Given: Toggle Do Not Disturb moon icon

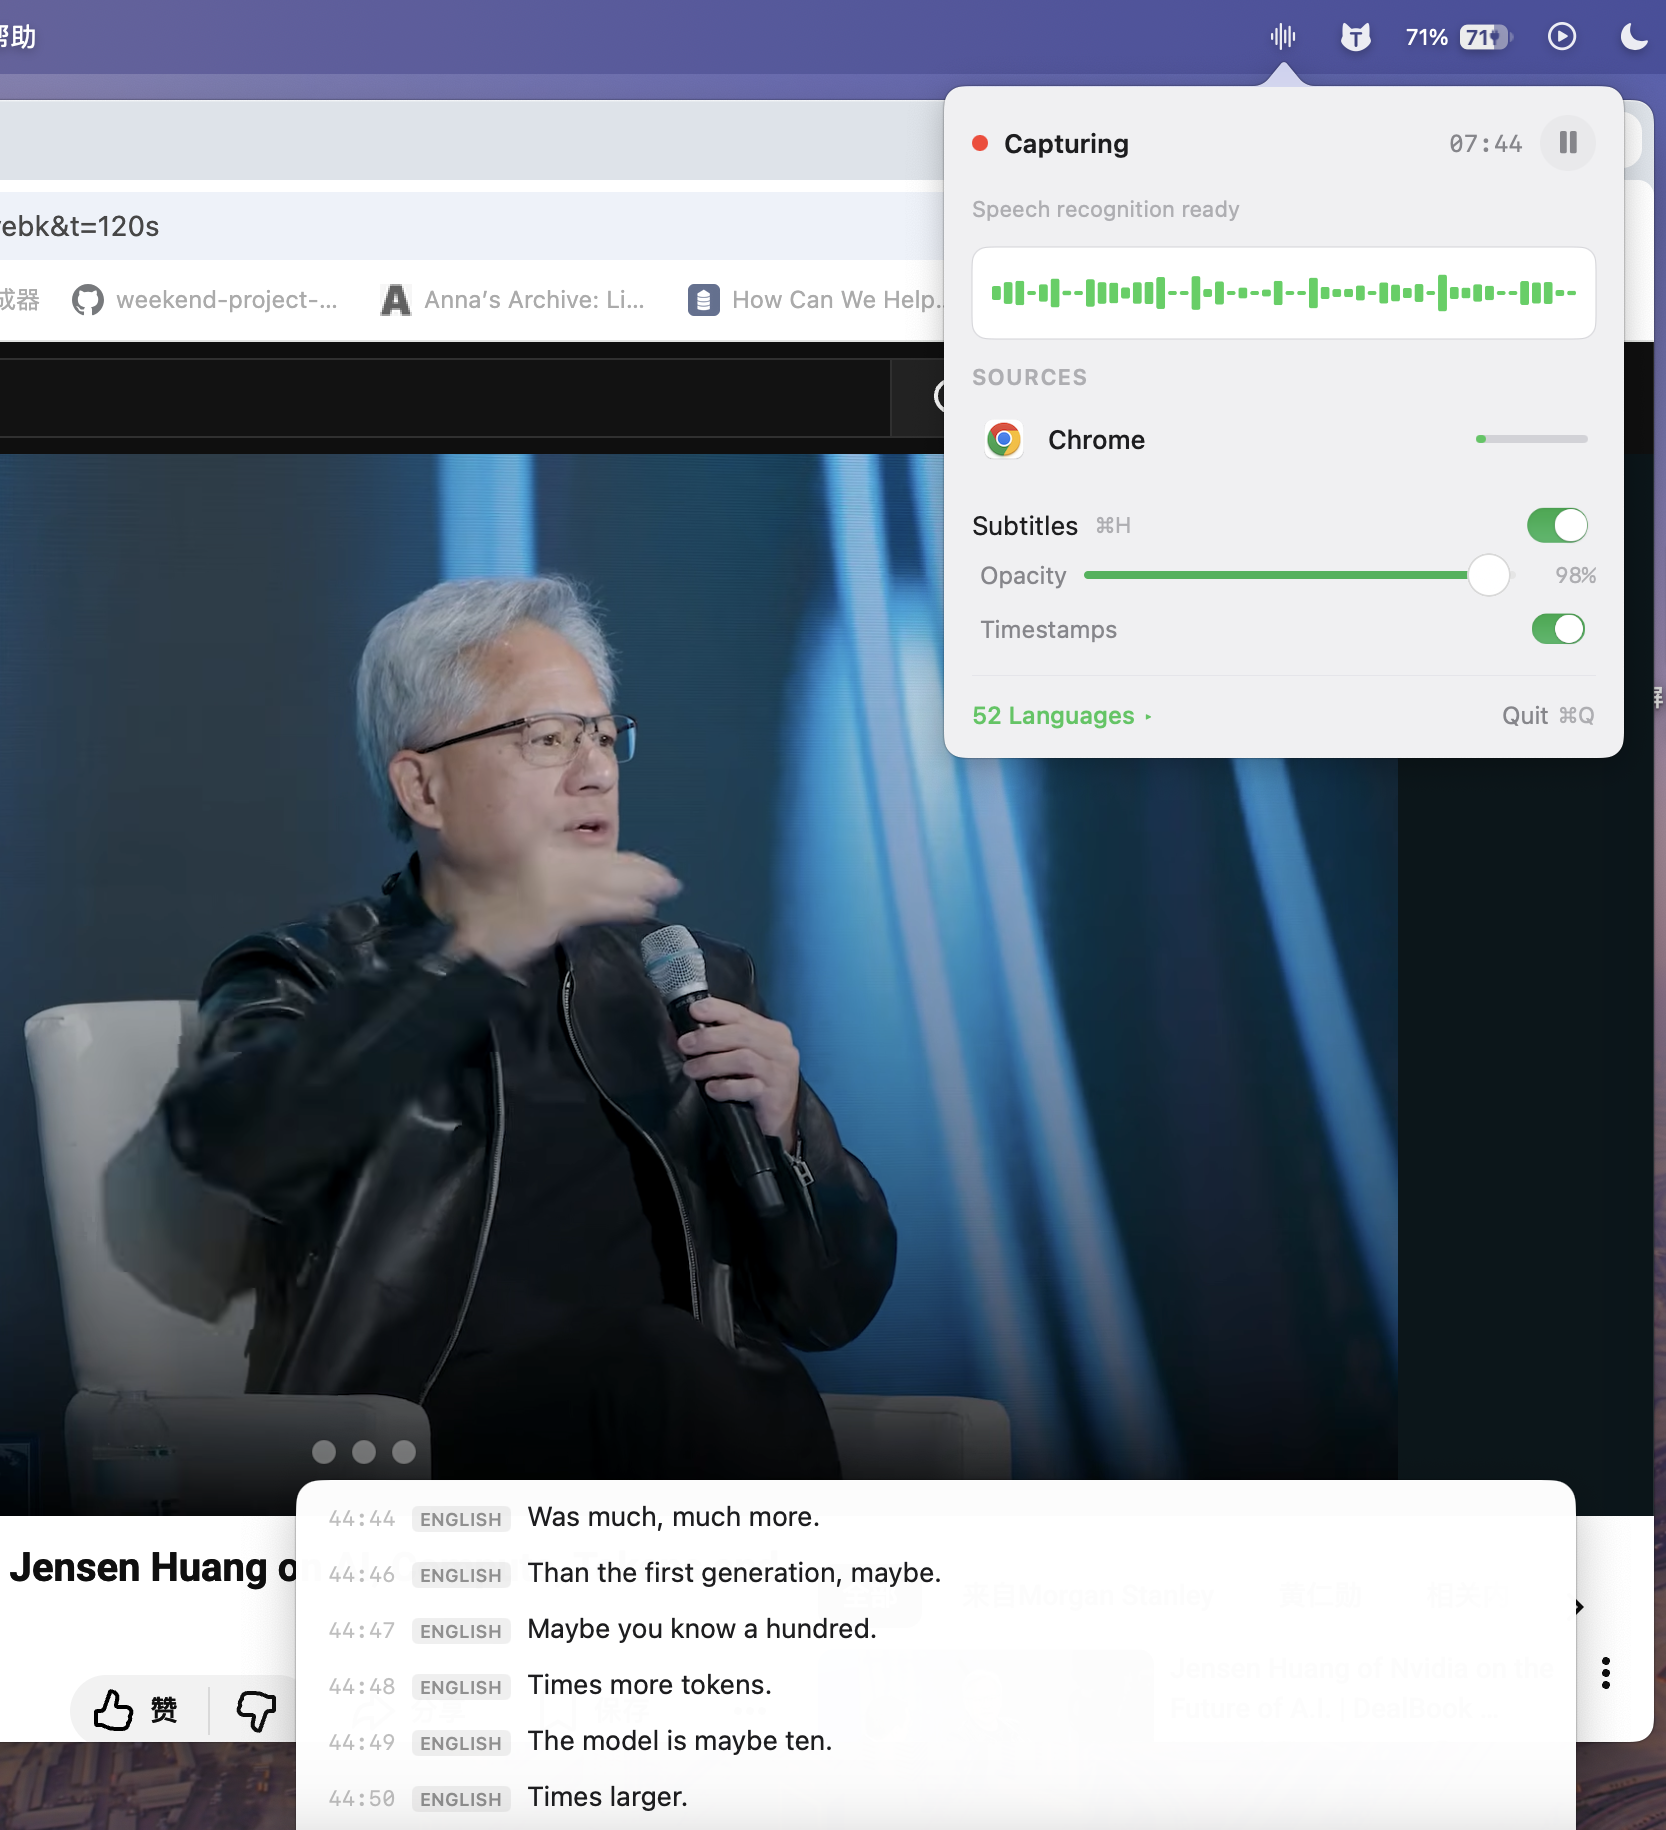Looking at the screenshot, I should tap(1633, 37).
